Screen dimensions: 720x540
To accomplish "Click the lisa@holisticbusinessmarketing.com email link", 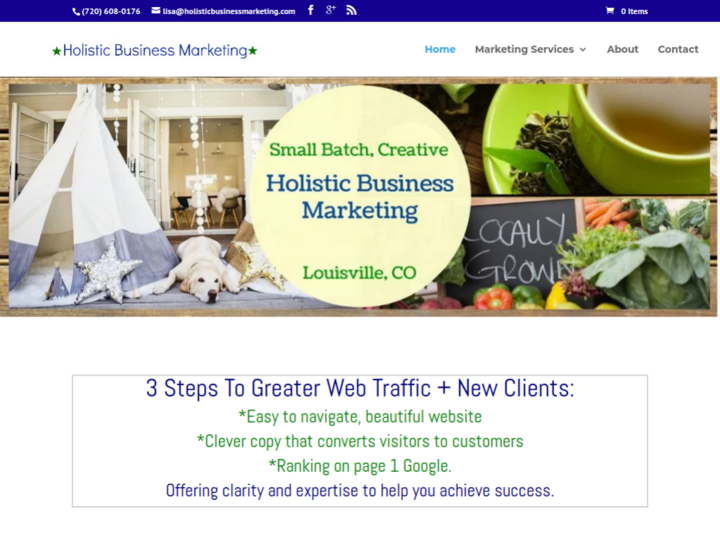I will [229, 11].
